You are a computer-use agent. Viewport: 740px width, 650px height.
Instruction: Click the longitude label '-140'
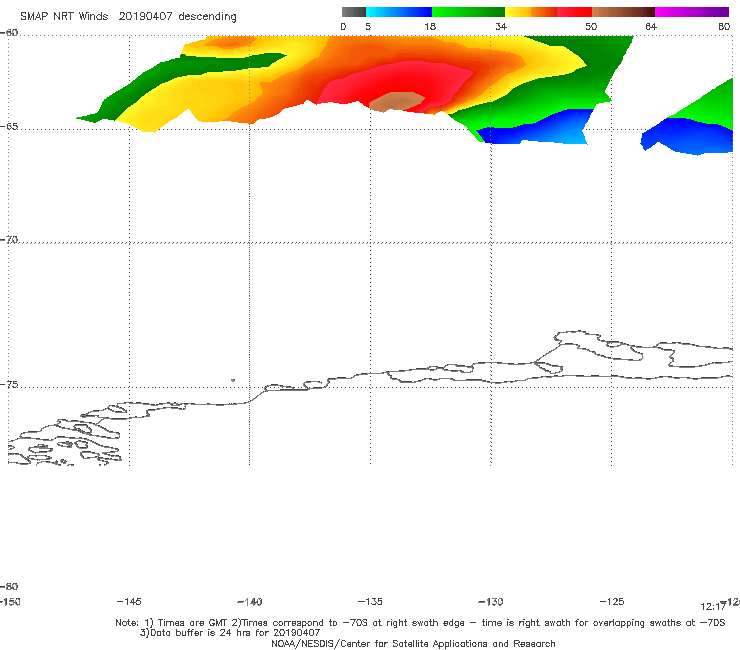tap(250, 601)
